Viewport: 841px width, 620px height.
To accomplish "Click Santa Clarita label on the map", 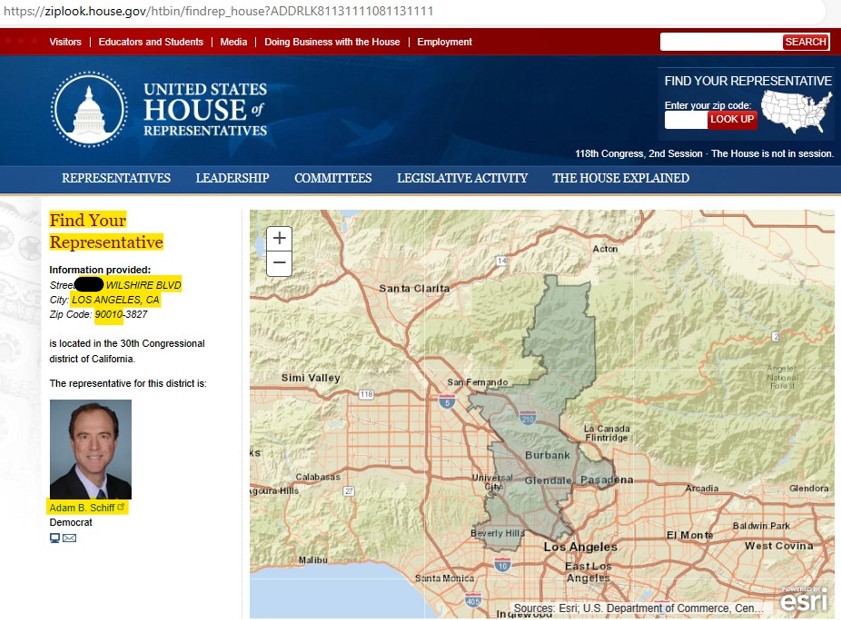I will [x=415, y=289].
